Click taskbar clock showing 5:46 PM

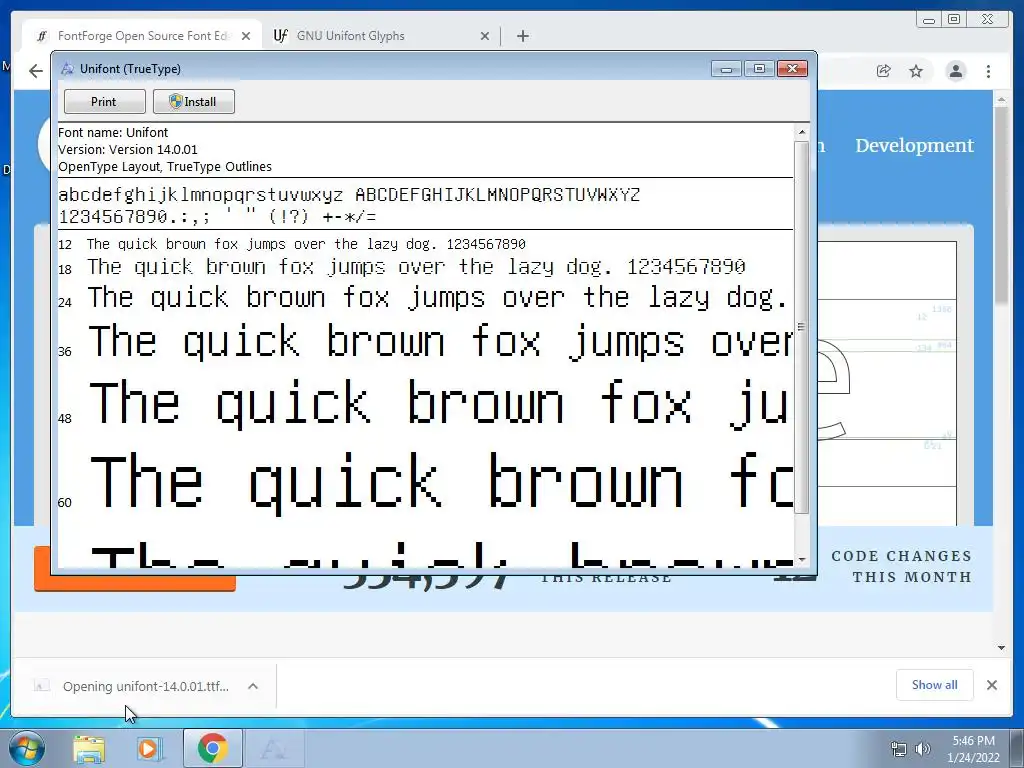[973, 748]
